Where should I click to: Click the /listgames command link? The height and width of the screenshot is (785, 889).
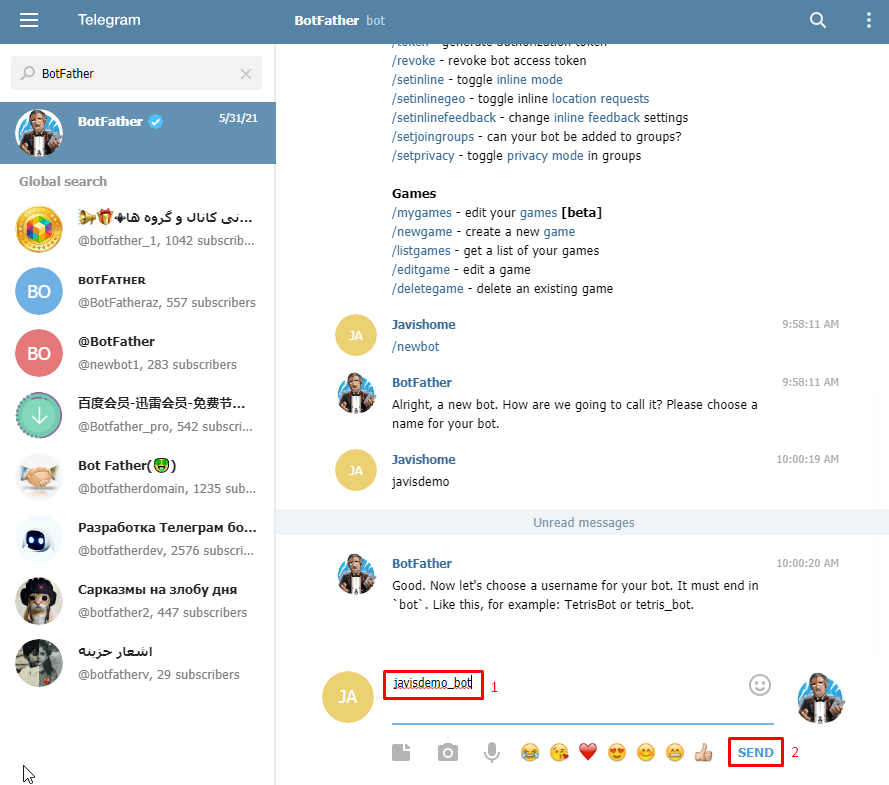(421, 251)
